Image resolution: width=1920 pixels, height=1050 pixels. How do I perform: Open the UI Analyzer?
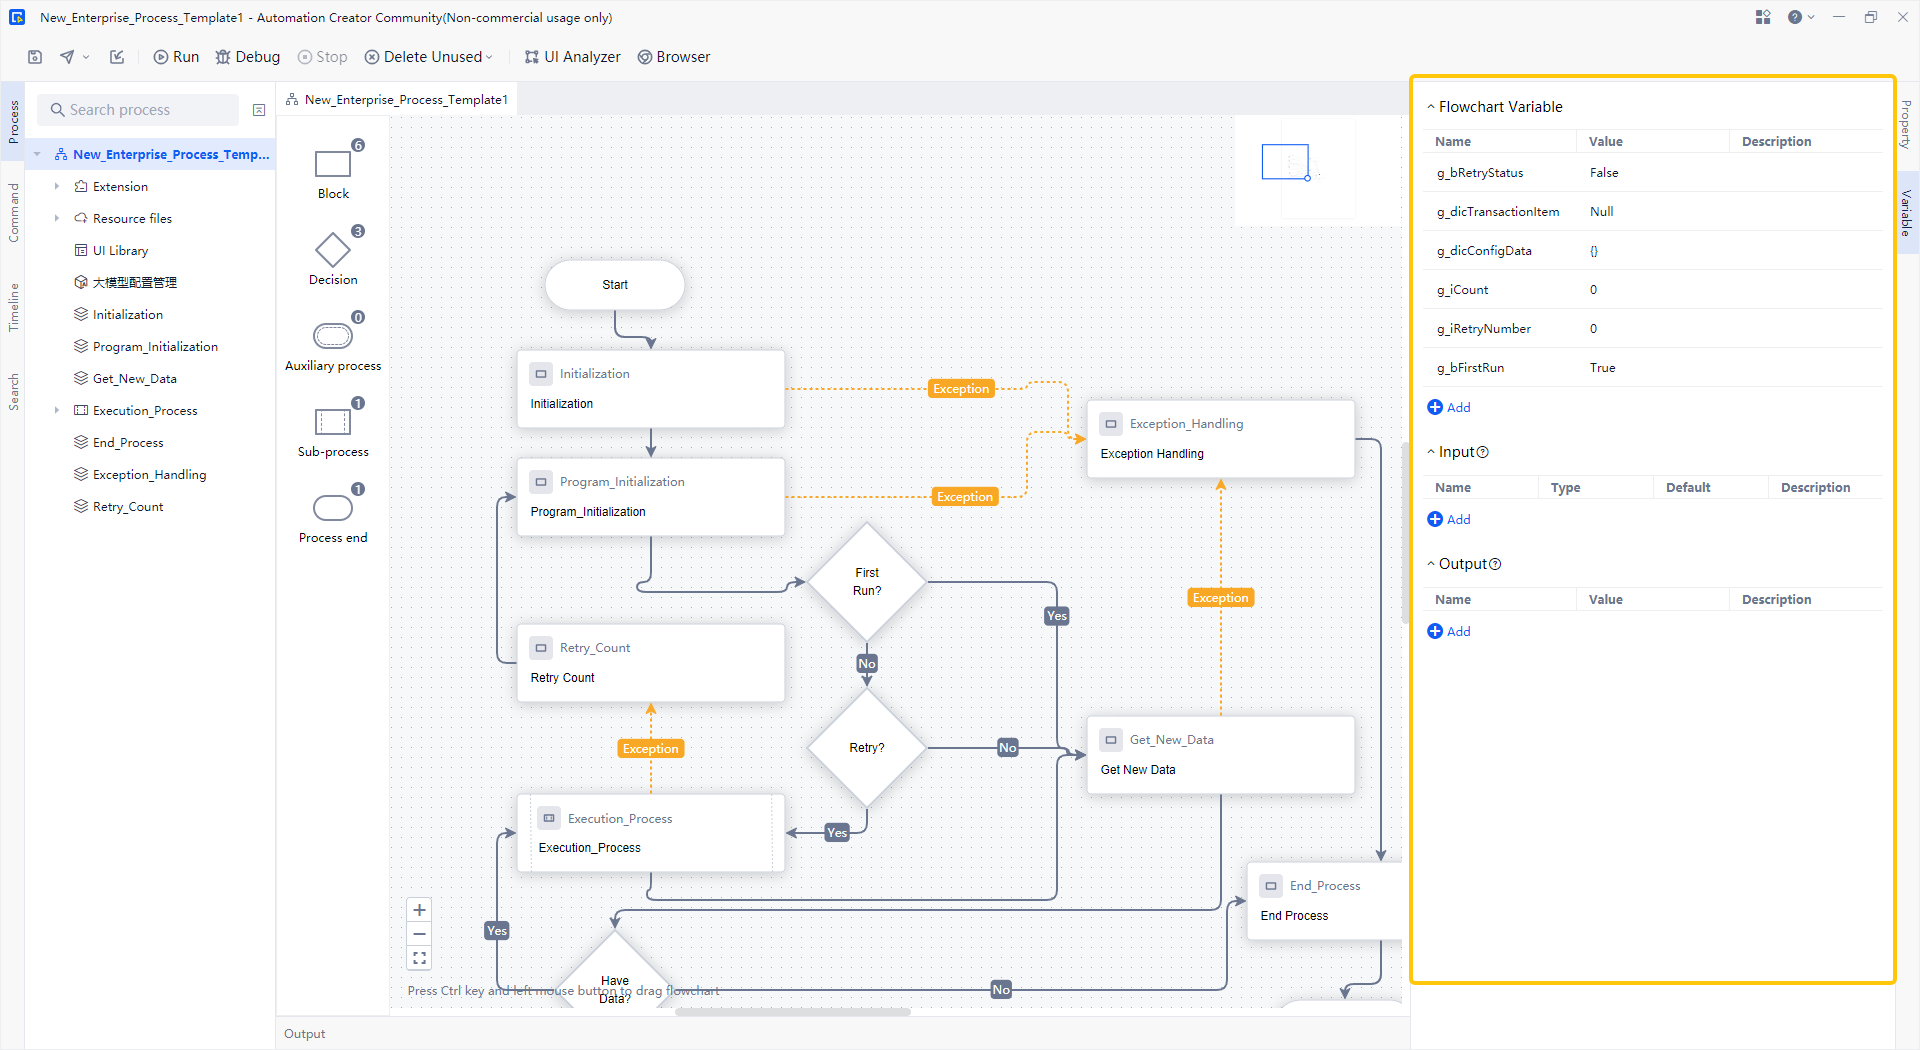(572, 57)
